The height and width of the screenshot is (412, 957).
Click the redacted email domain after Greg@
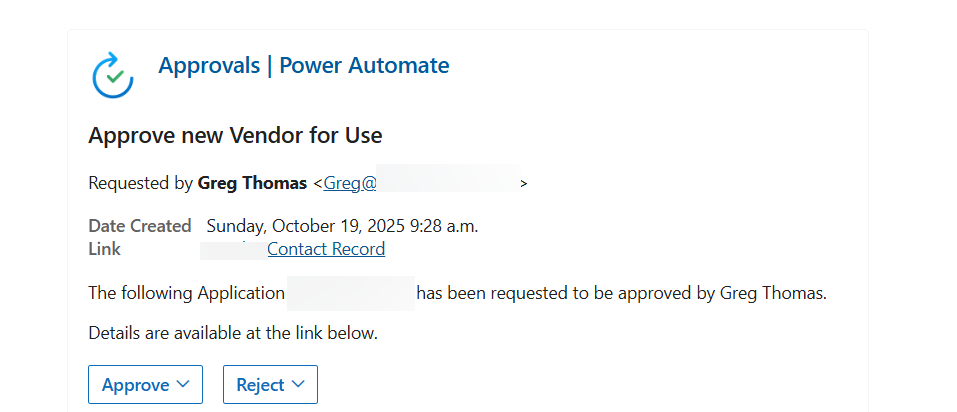(447, 183)
